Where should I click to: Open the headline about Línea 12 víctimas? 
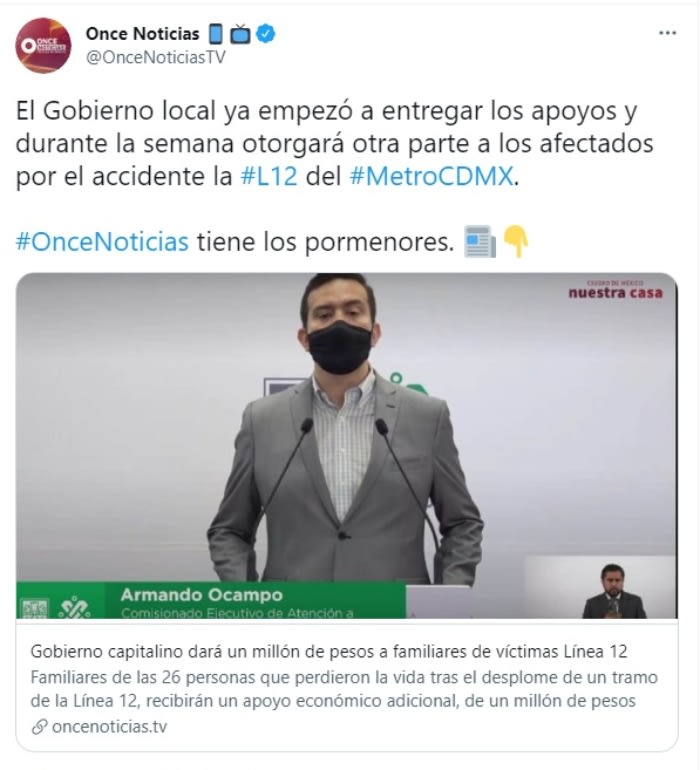[x=329, y=652]
